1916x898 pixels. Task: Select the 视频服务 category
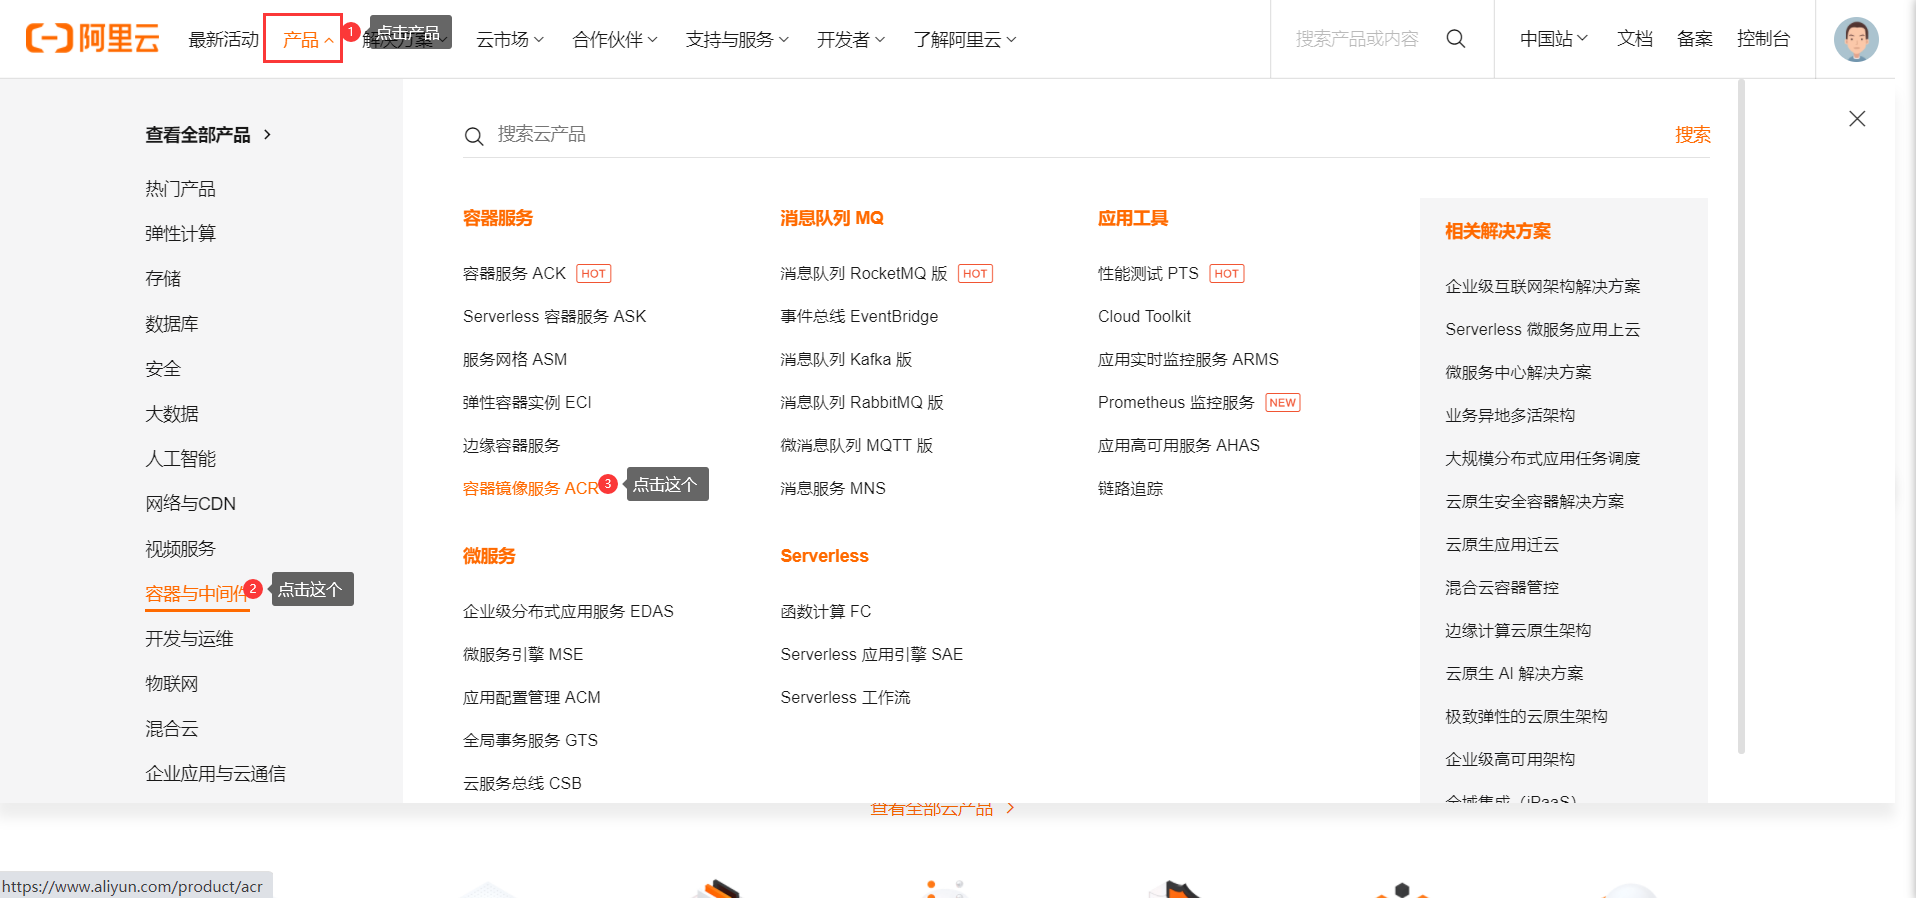180,548
